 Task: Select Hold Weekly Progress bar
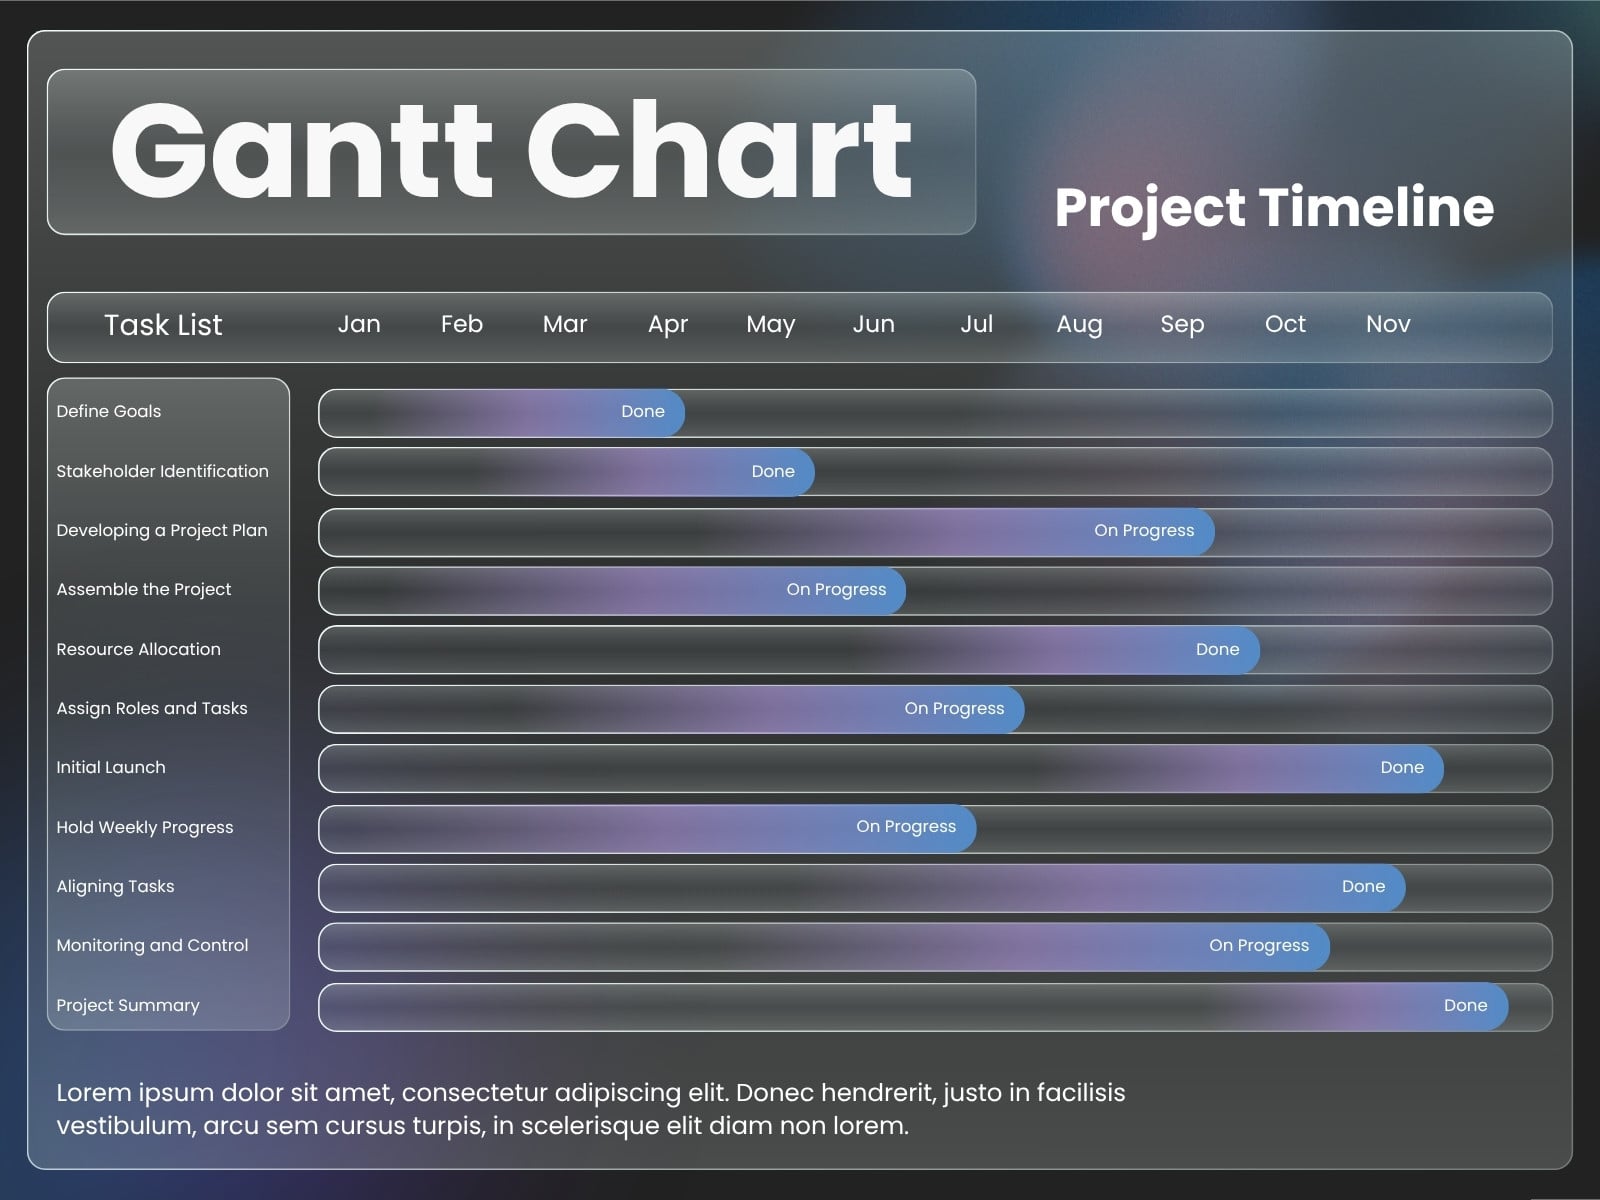click(648, 828)
